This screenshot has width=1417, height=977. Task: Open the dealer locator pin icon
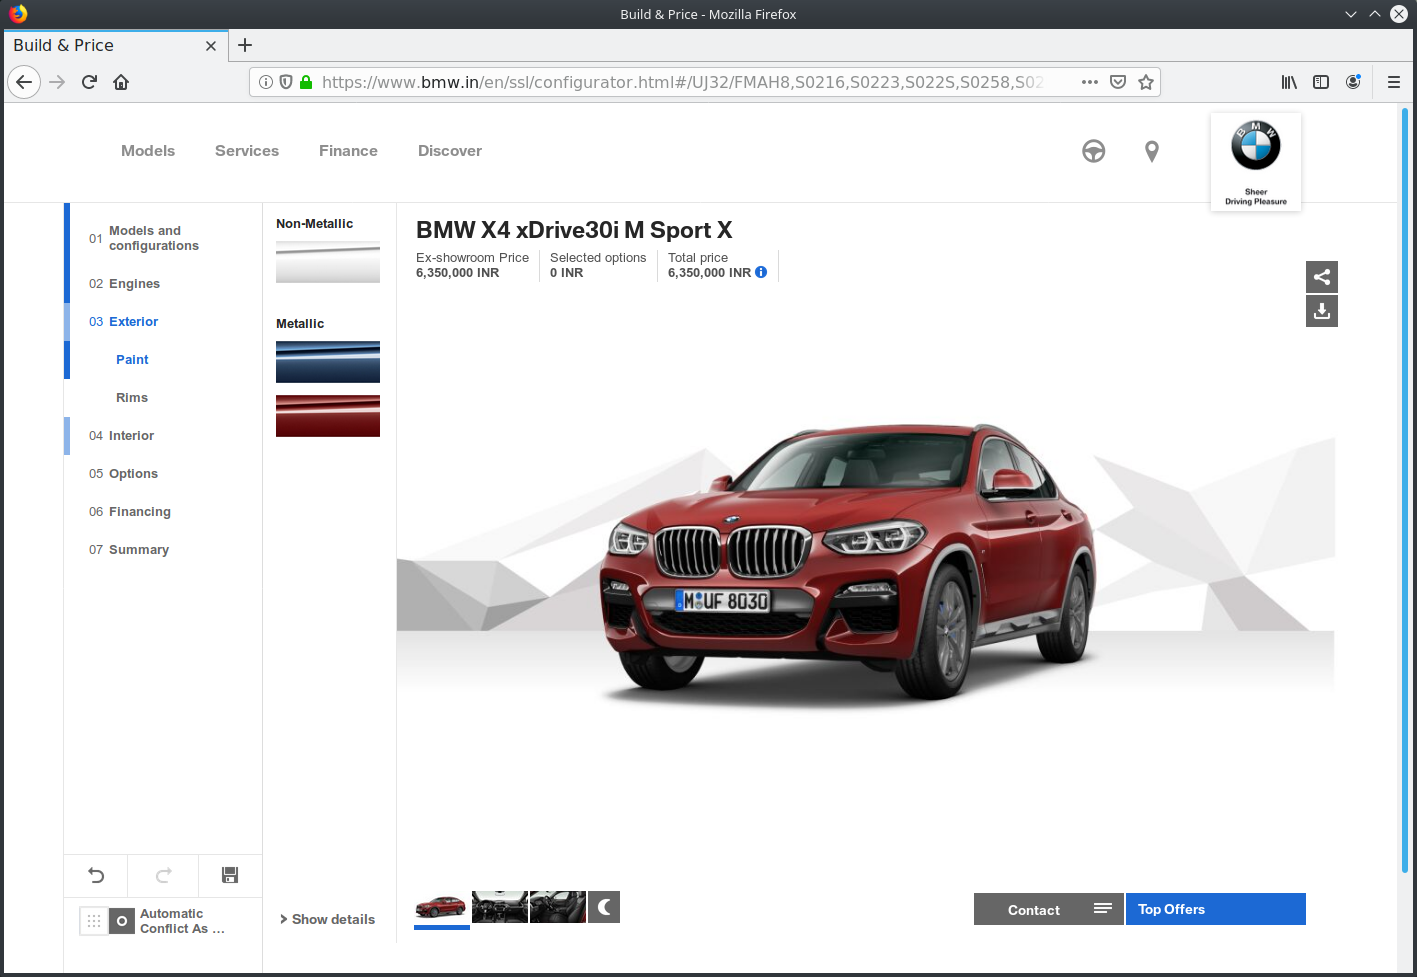tap(1152, 151)
